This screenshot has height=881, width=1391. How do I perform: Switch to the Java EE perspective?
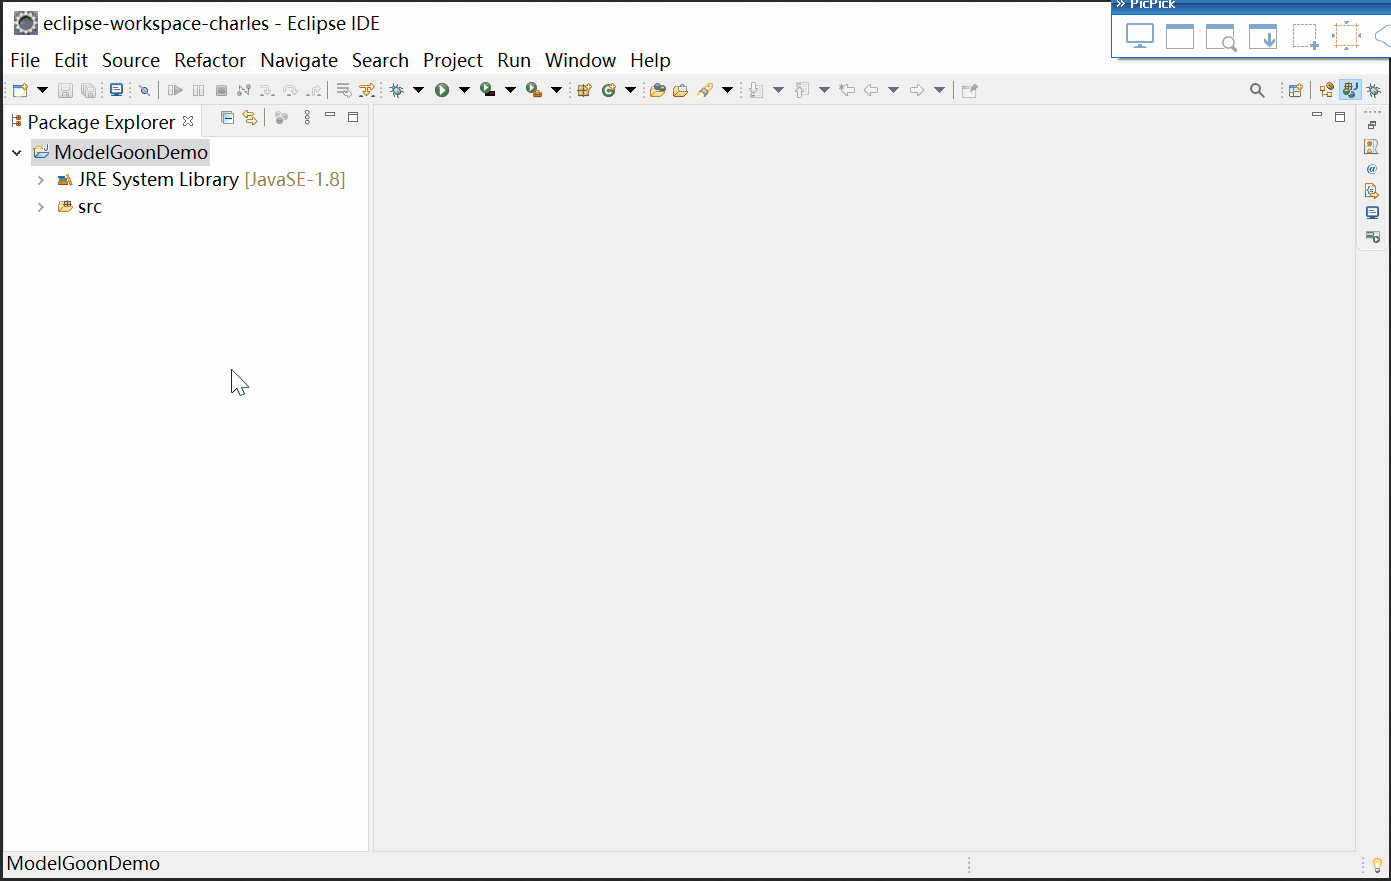(1327, 90)
